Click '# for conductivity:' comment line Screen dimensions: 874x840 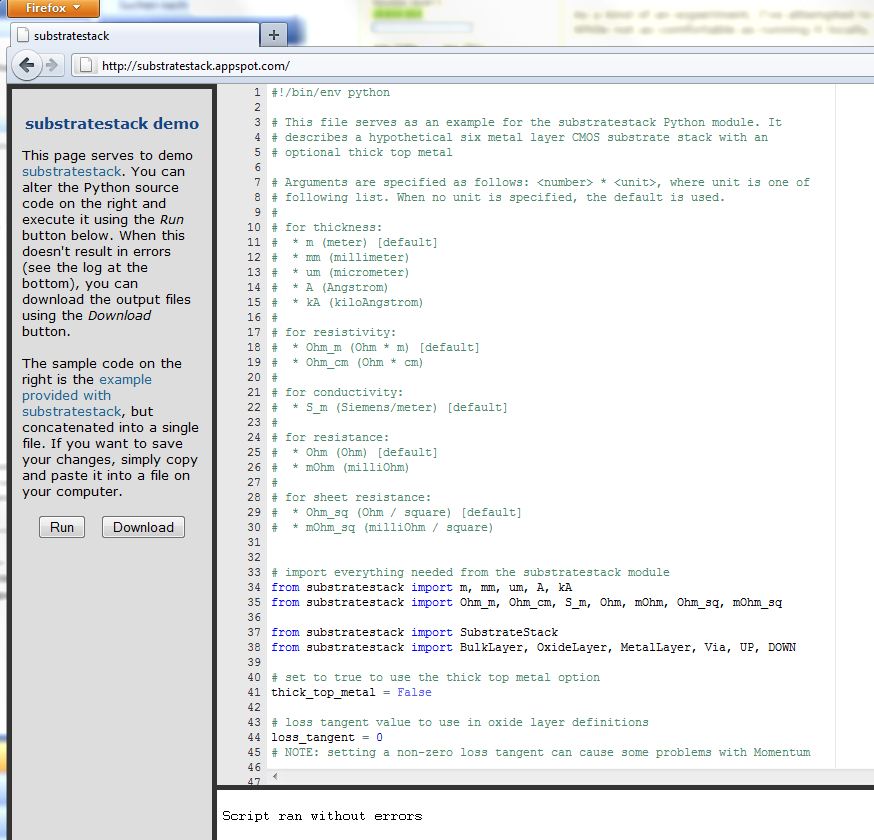point(337,392)
